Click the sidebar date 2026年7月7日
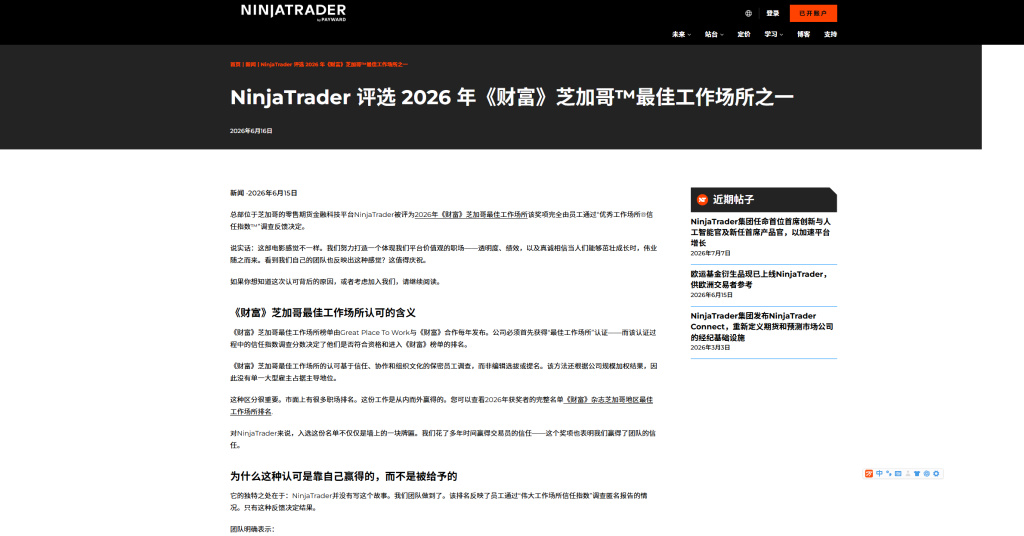The width and height of the screenshot is (1024, 536). [711, 253]
